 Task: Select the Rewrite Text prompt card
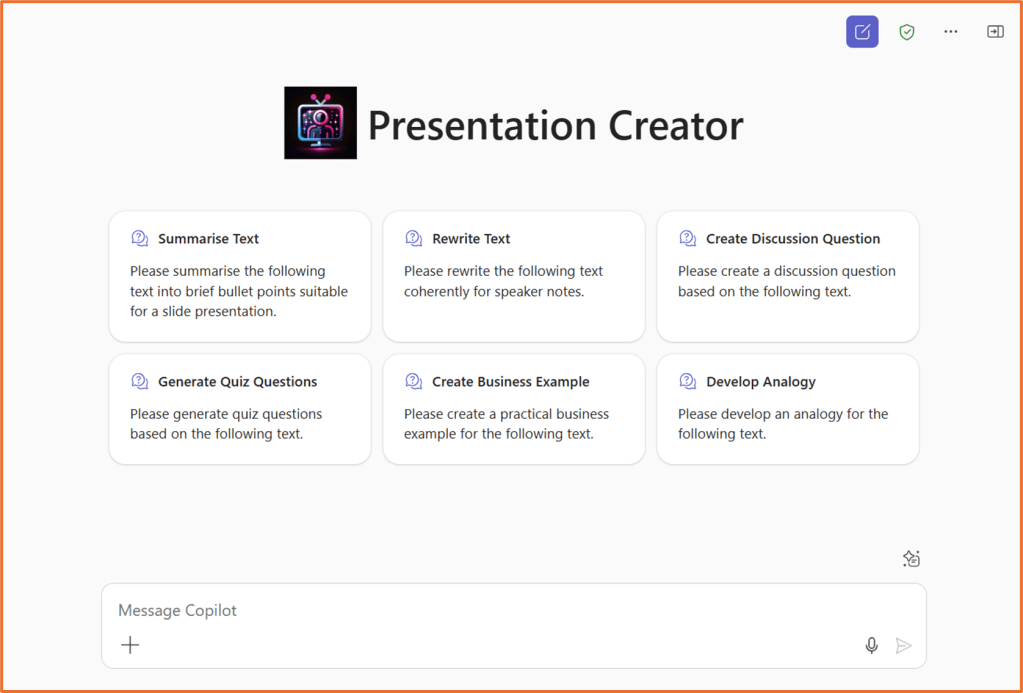pos(513,277)
